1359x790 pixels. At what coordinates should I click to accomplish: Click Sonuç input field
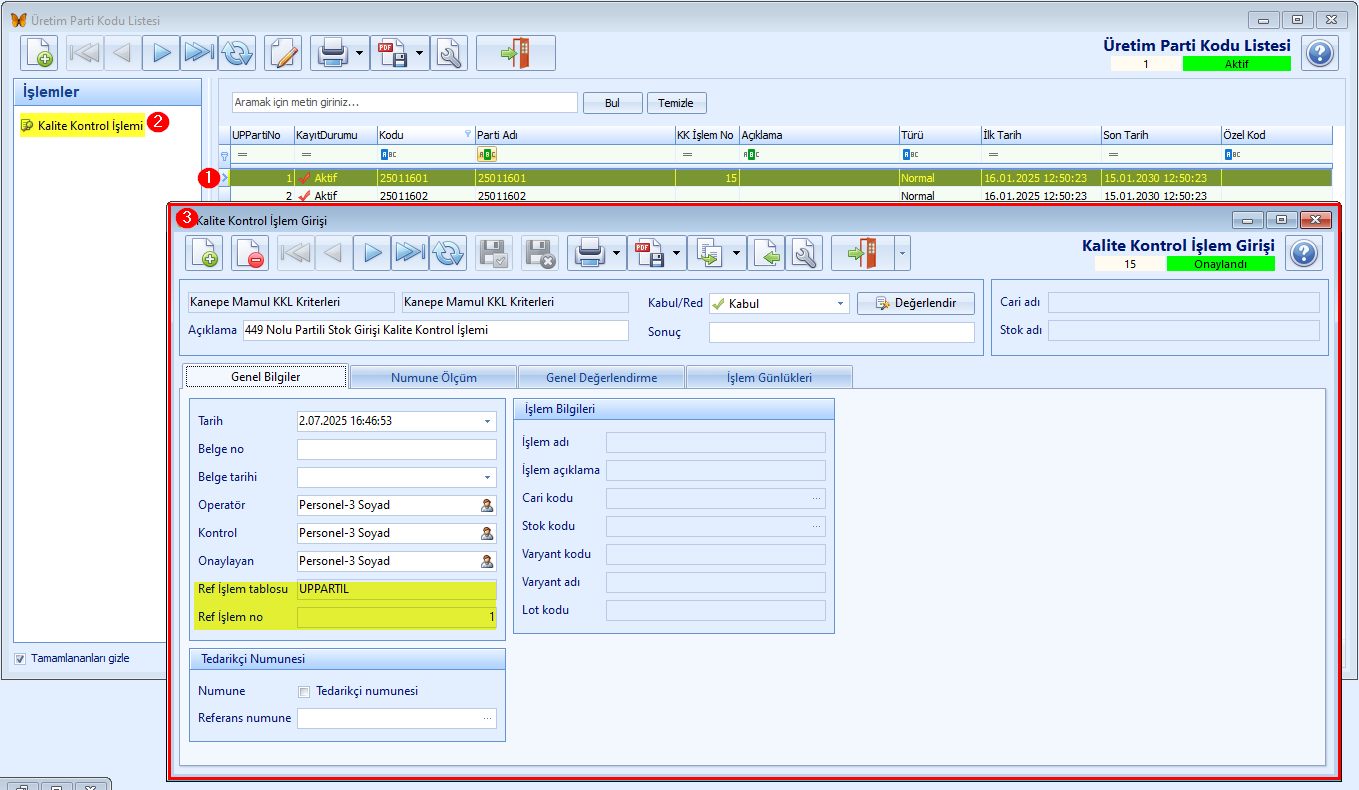point(841,332)
